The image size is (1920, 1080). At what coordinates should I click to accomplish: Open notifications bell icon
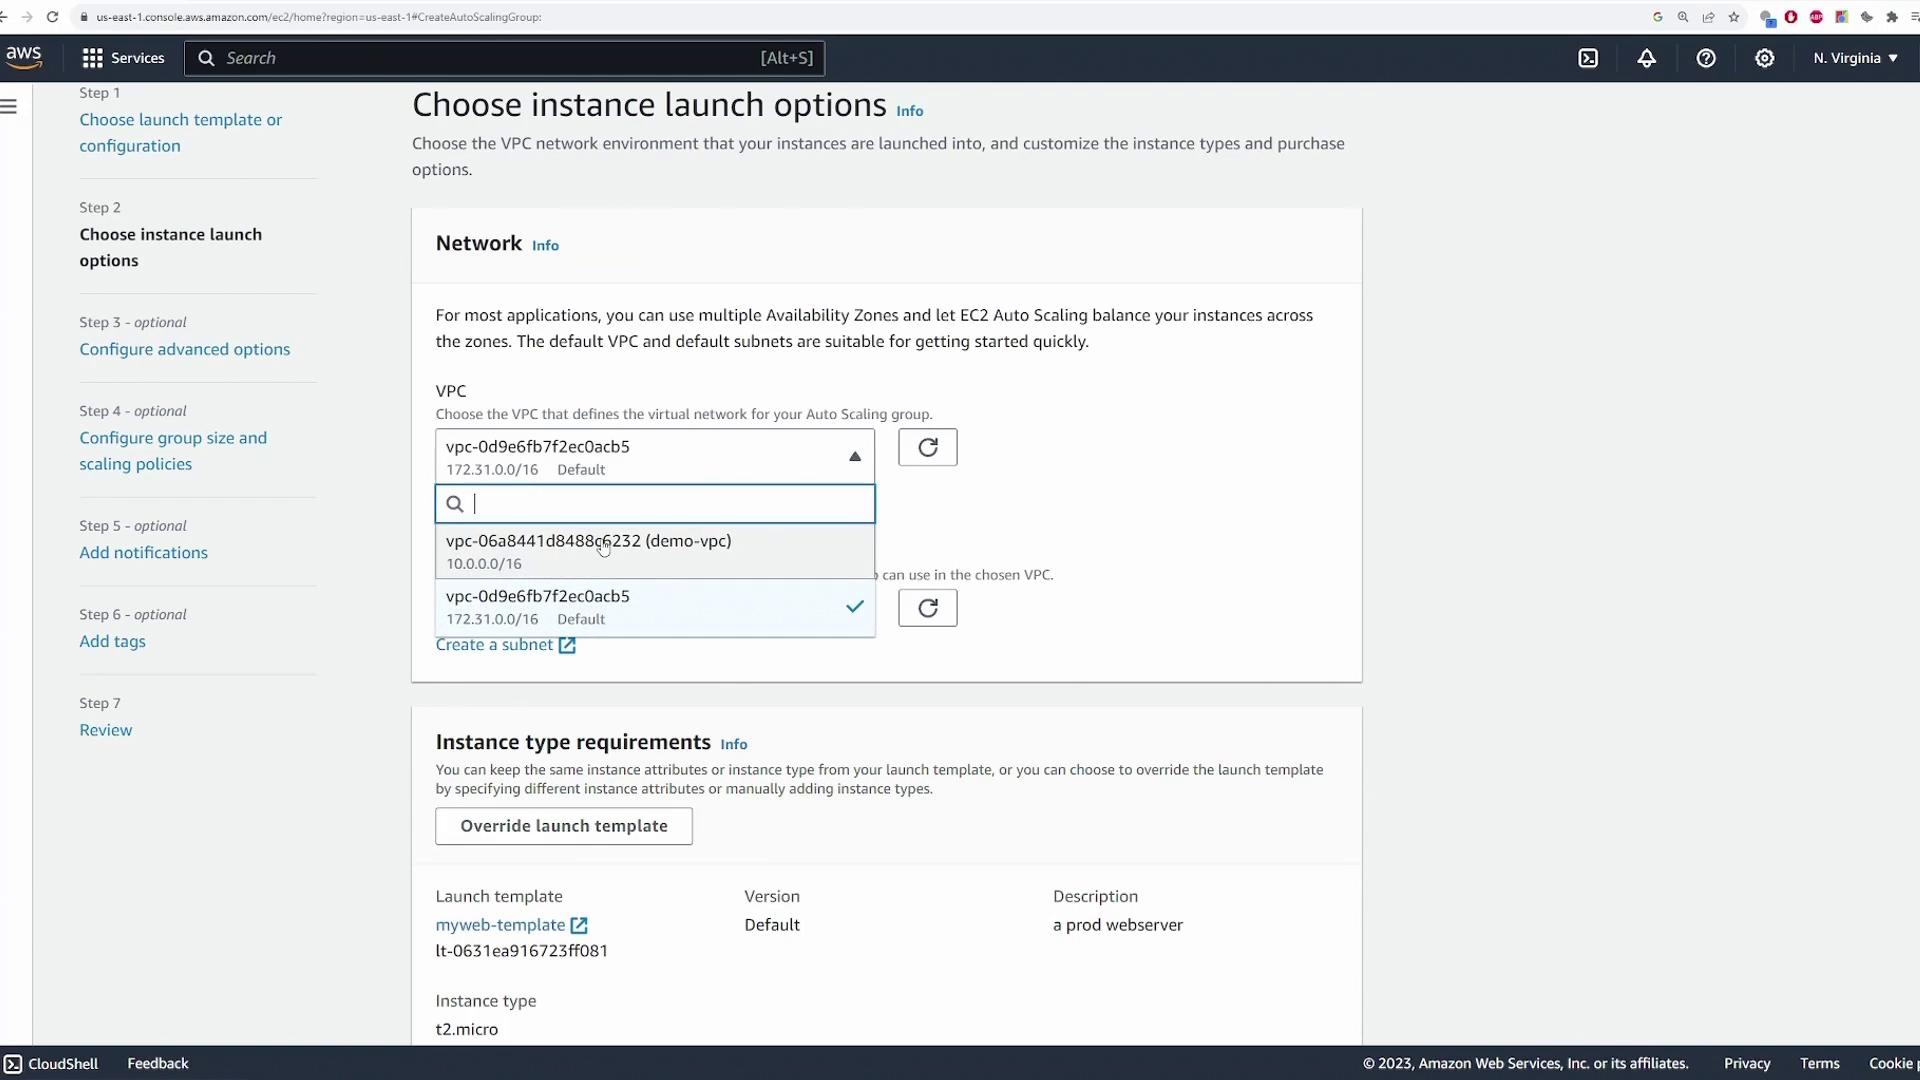1646,58
